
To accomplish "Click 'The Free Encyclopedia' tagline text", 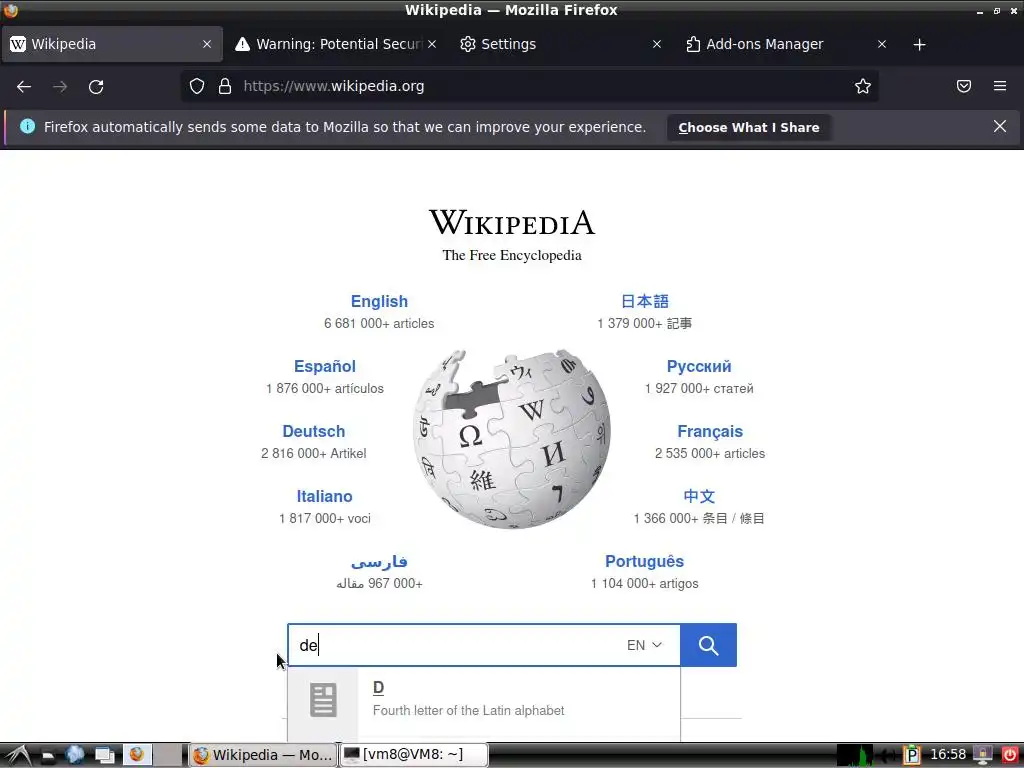I will [x=512, y=255].
